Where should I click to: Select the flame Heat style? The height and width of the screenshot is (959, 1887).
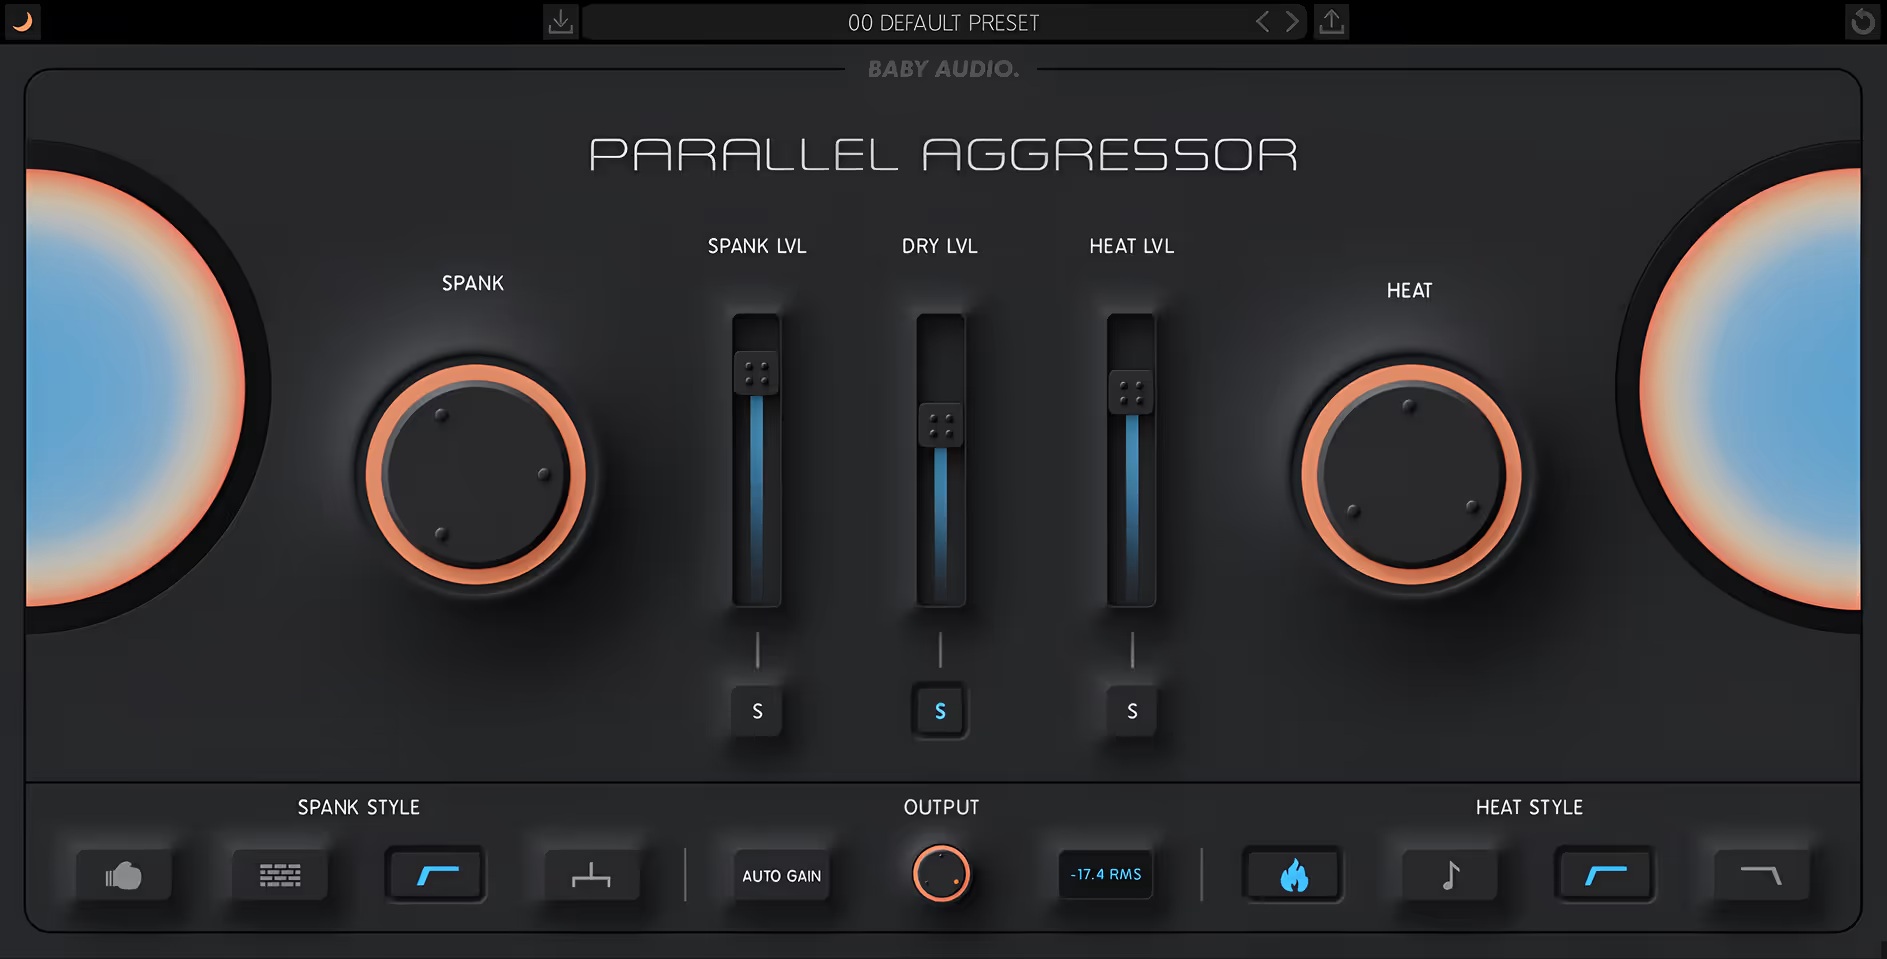tap(1292, 875)
